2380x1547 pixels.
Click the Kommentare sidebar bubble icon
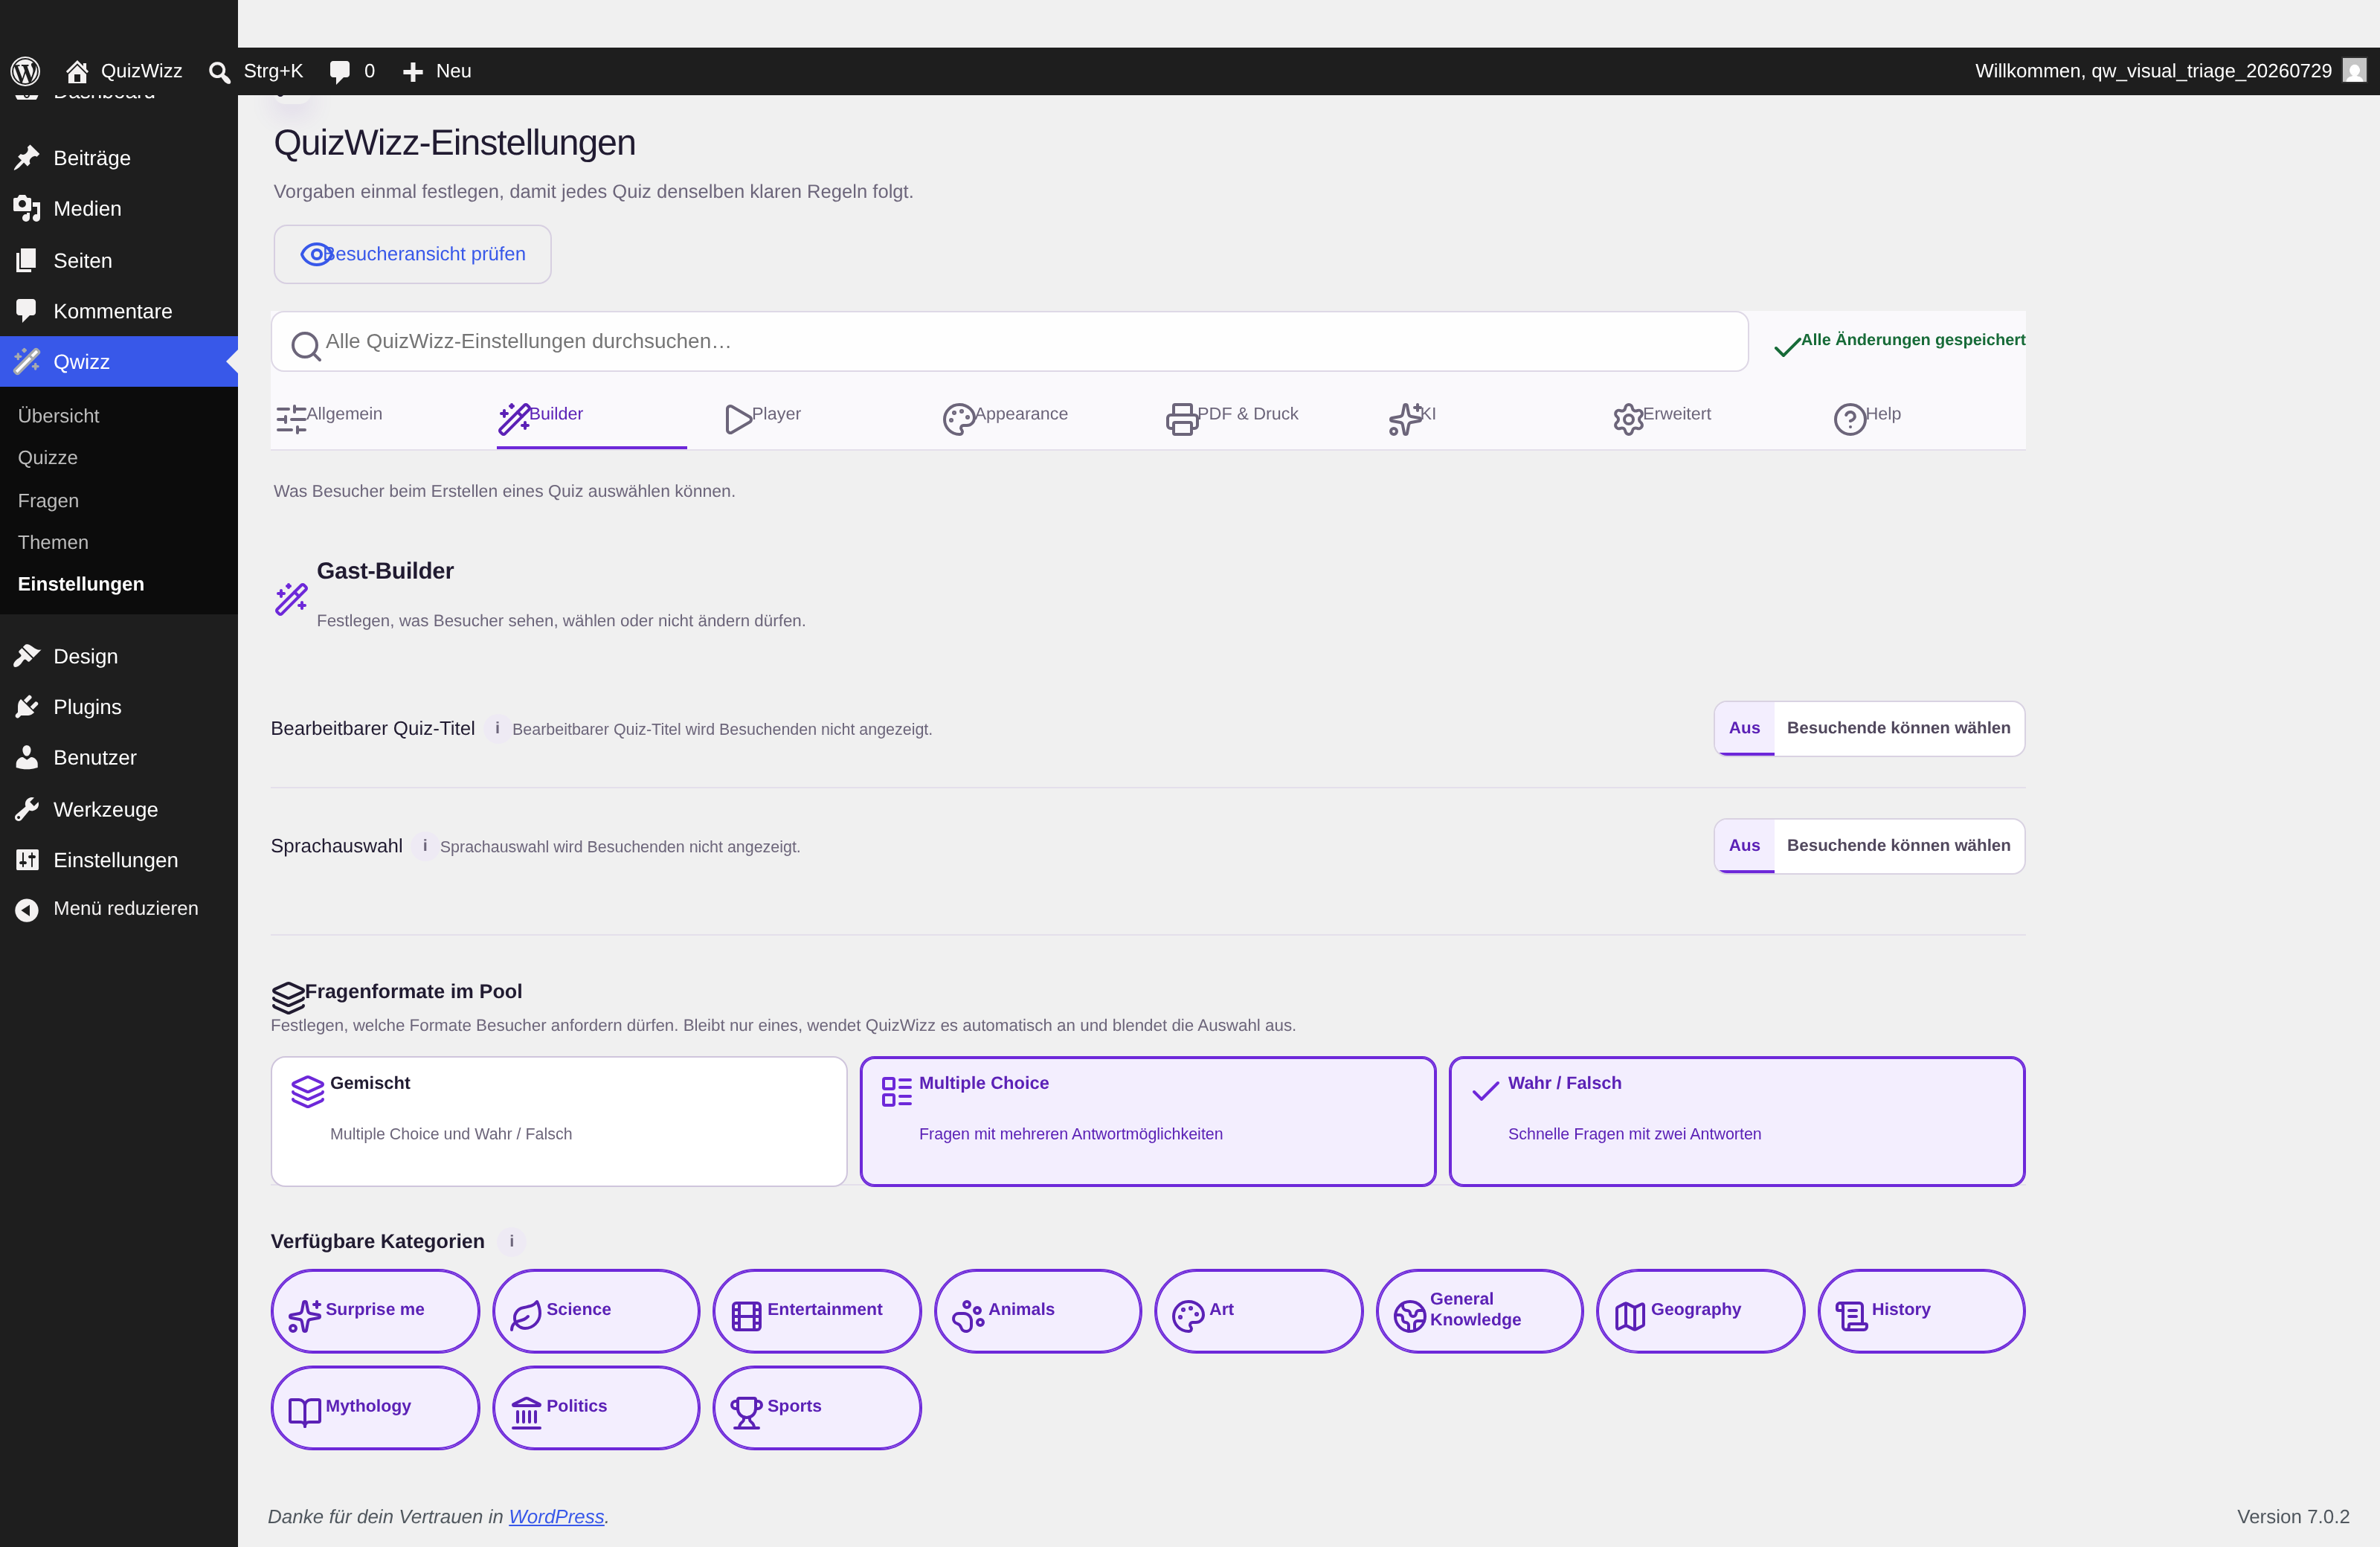[x=27, y=311]
